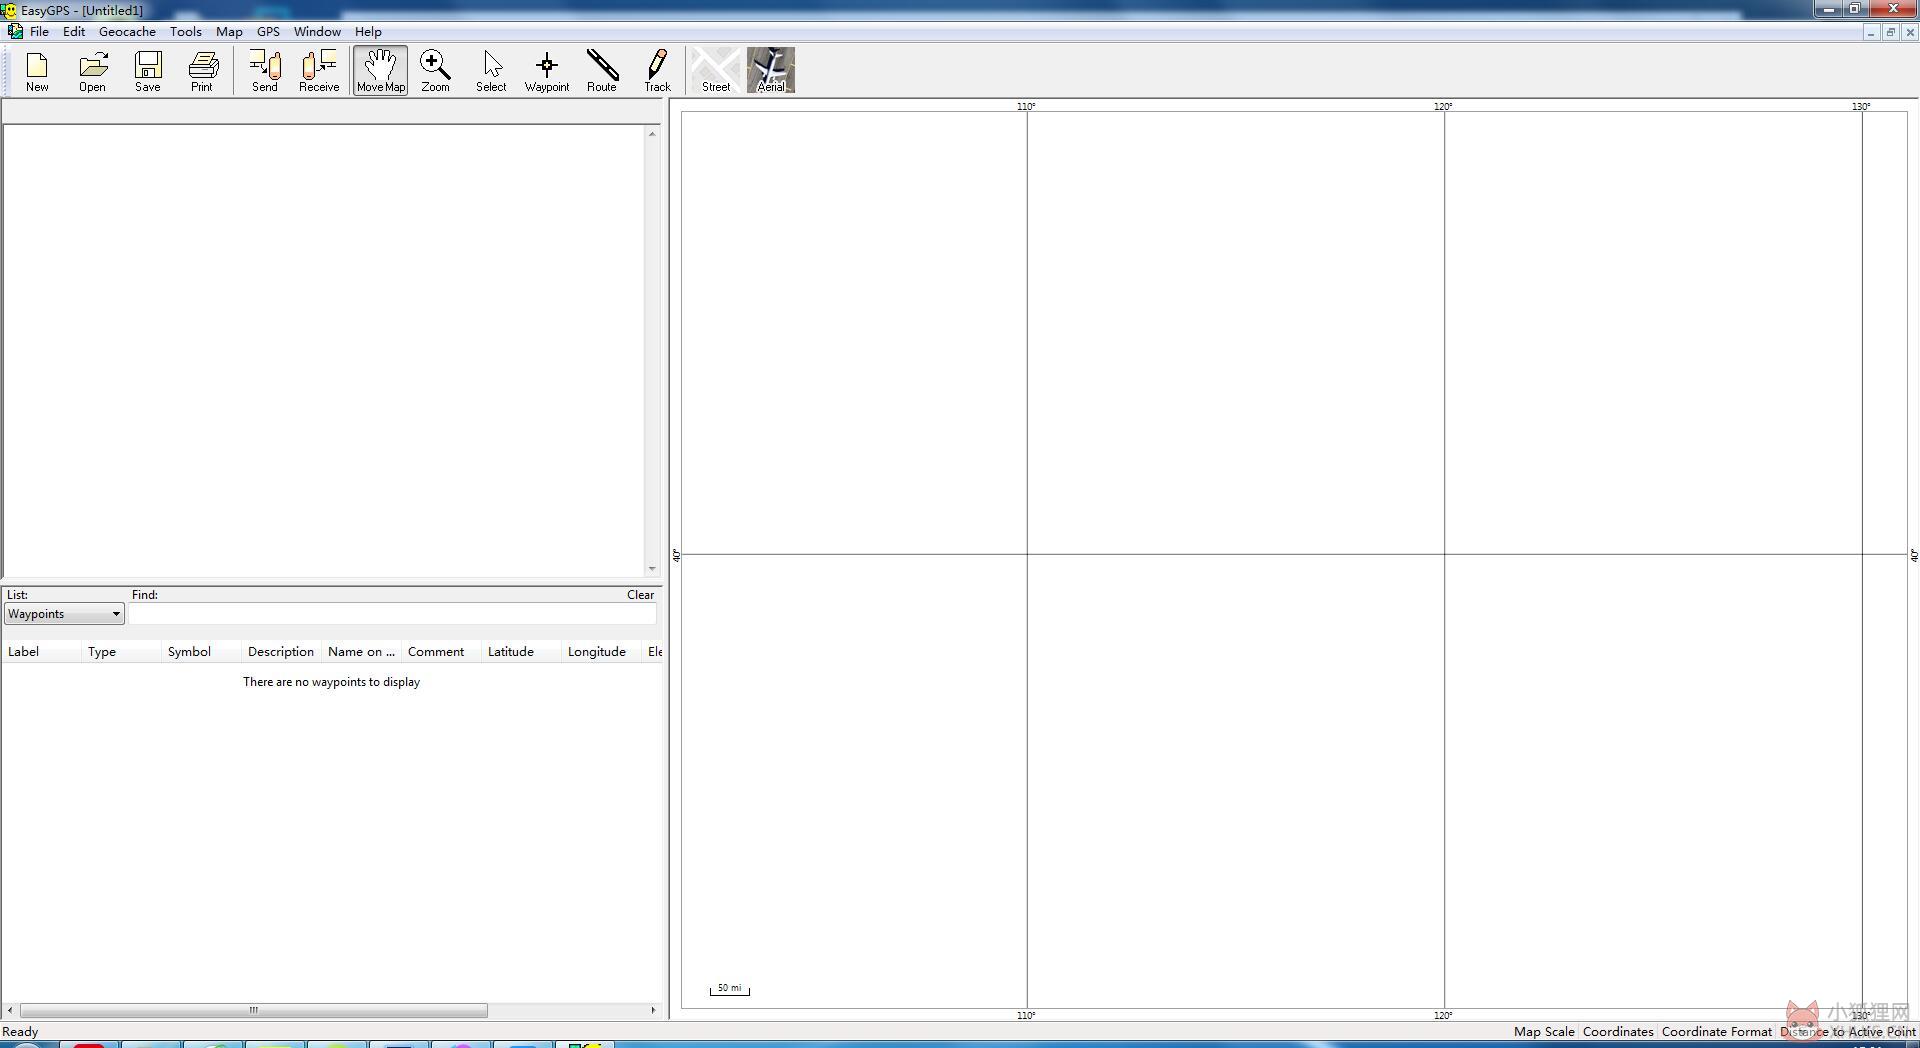Switch to Aerial imagery view
Viewport: 1920px width, 1048px height.
click(x=771, y=70)
